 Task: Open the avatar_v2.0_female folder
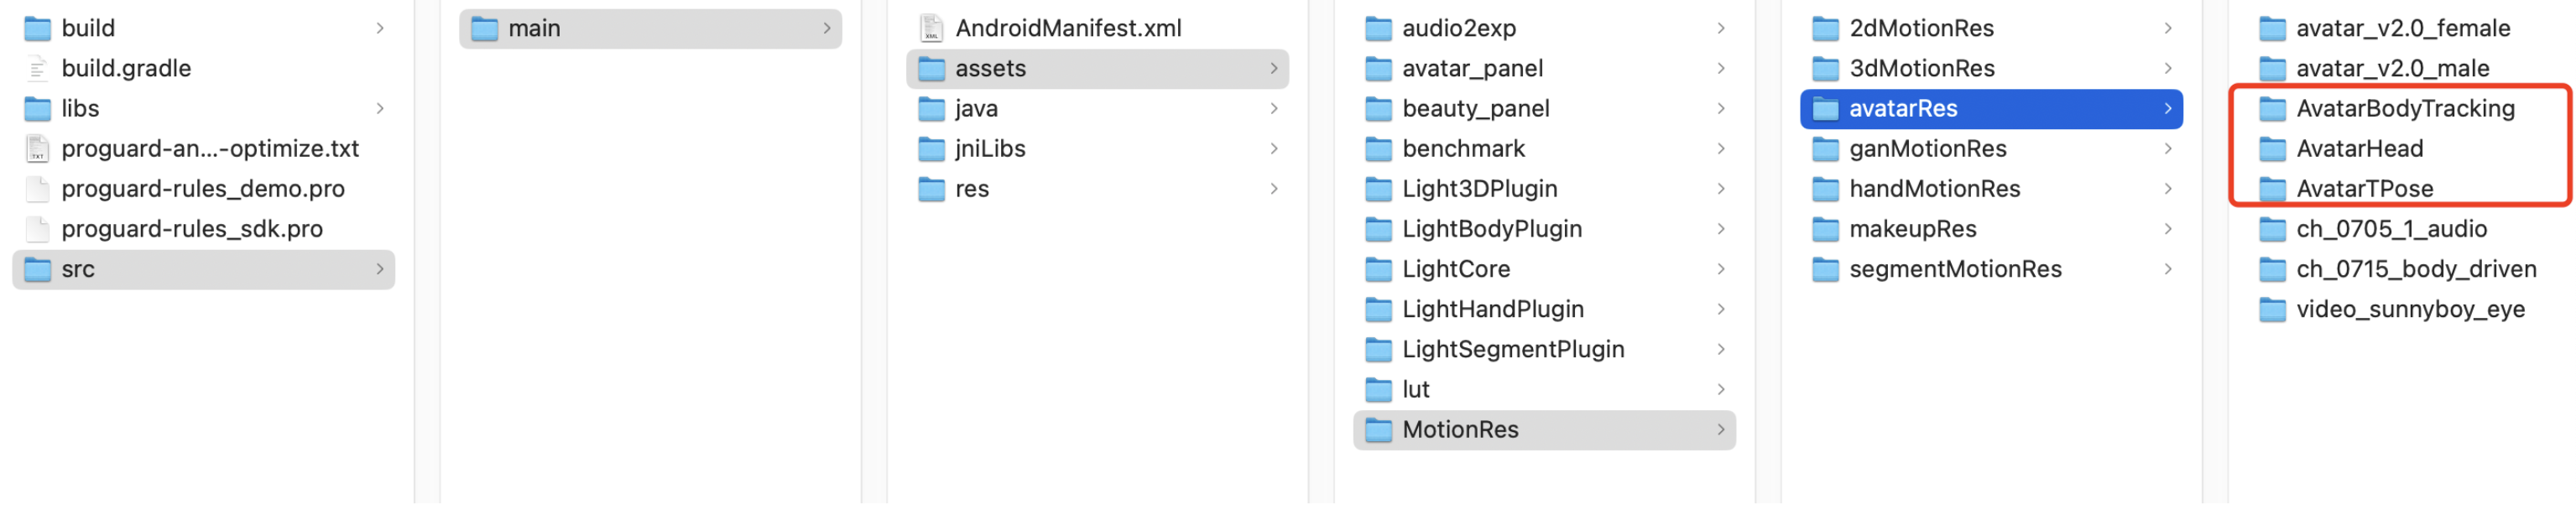point(2402,28)
